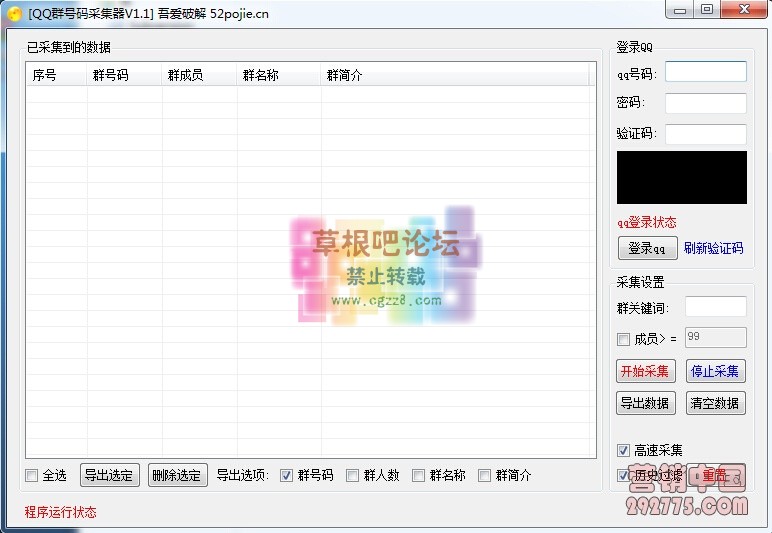The image size is (772, 533).
Task: Close the QQ群号码采集器 window
Action: (x=744, y=10)
